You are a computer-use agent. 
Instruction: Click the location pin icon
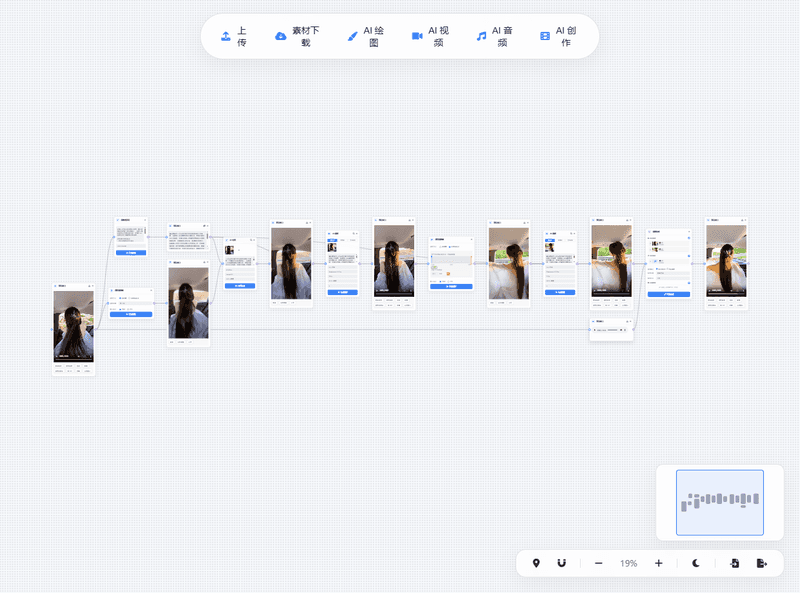click(536, 563)
